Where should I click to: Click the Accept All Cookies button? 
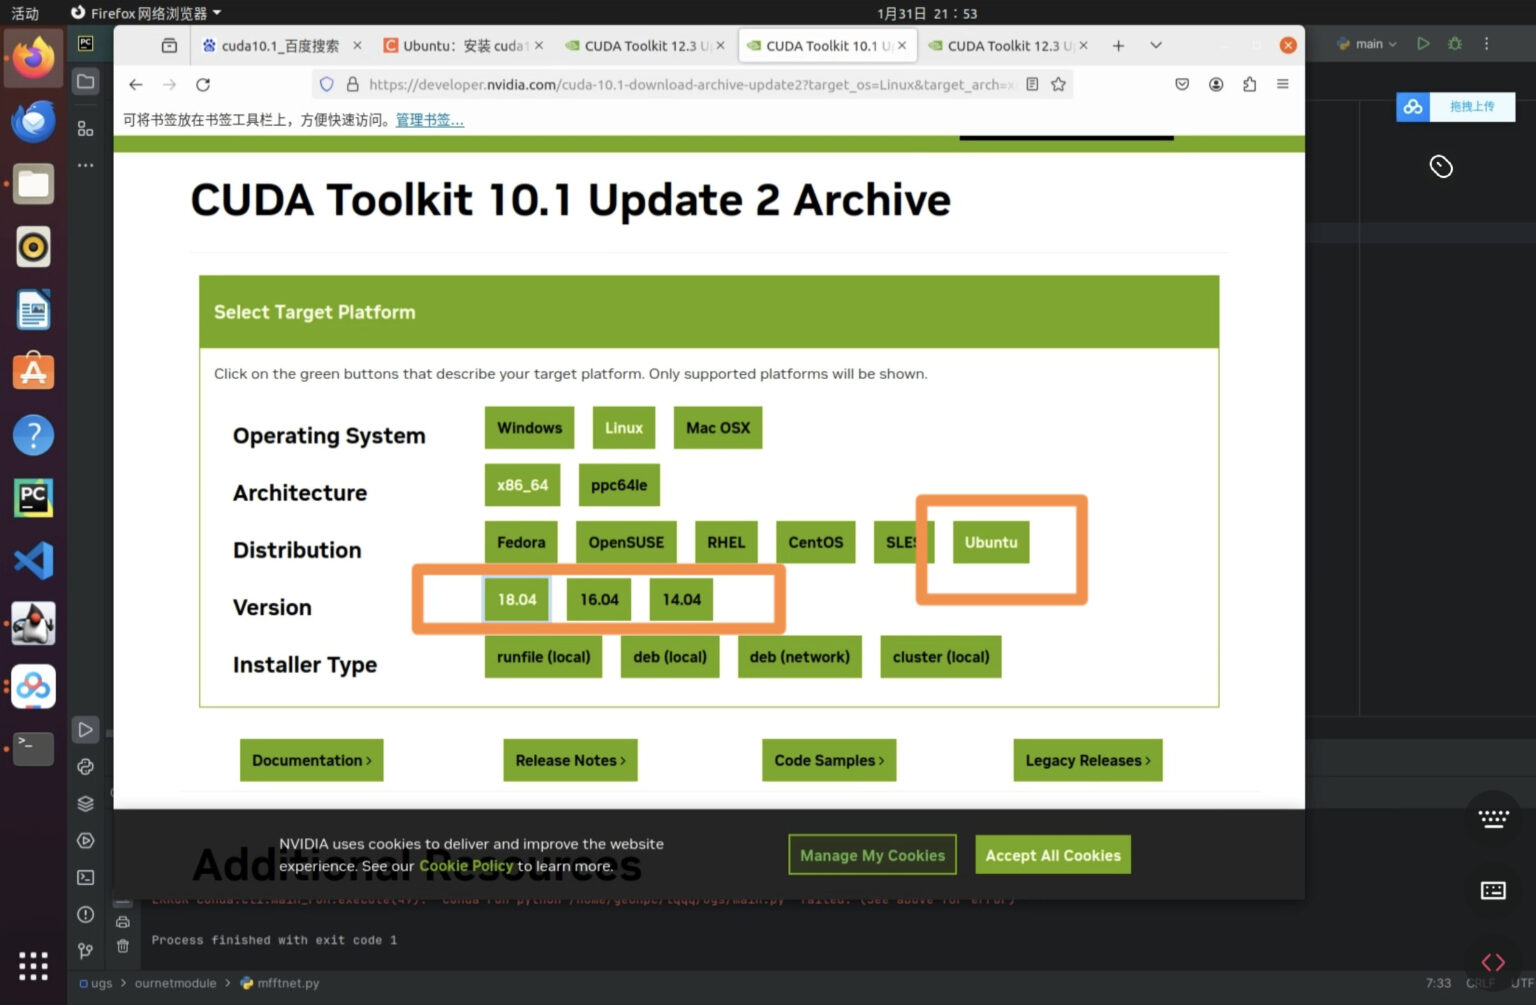click(1052, 854)
